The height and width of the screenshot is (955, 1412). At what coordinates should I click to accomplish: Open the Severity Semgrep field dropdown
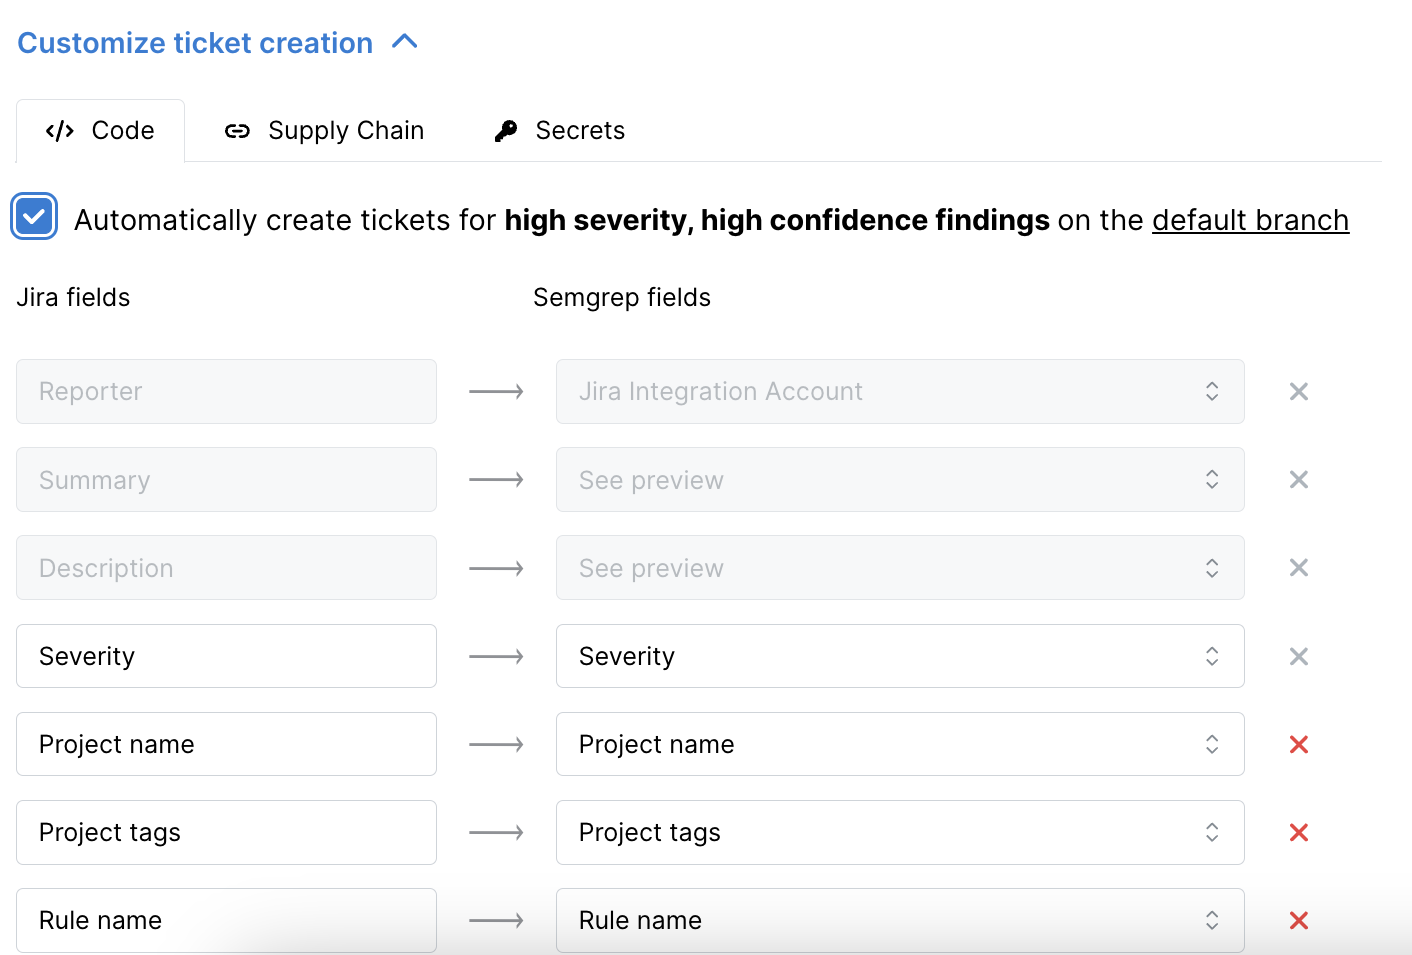pyautogui.click(x=1211, y=656)
